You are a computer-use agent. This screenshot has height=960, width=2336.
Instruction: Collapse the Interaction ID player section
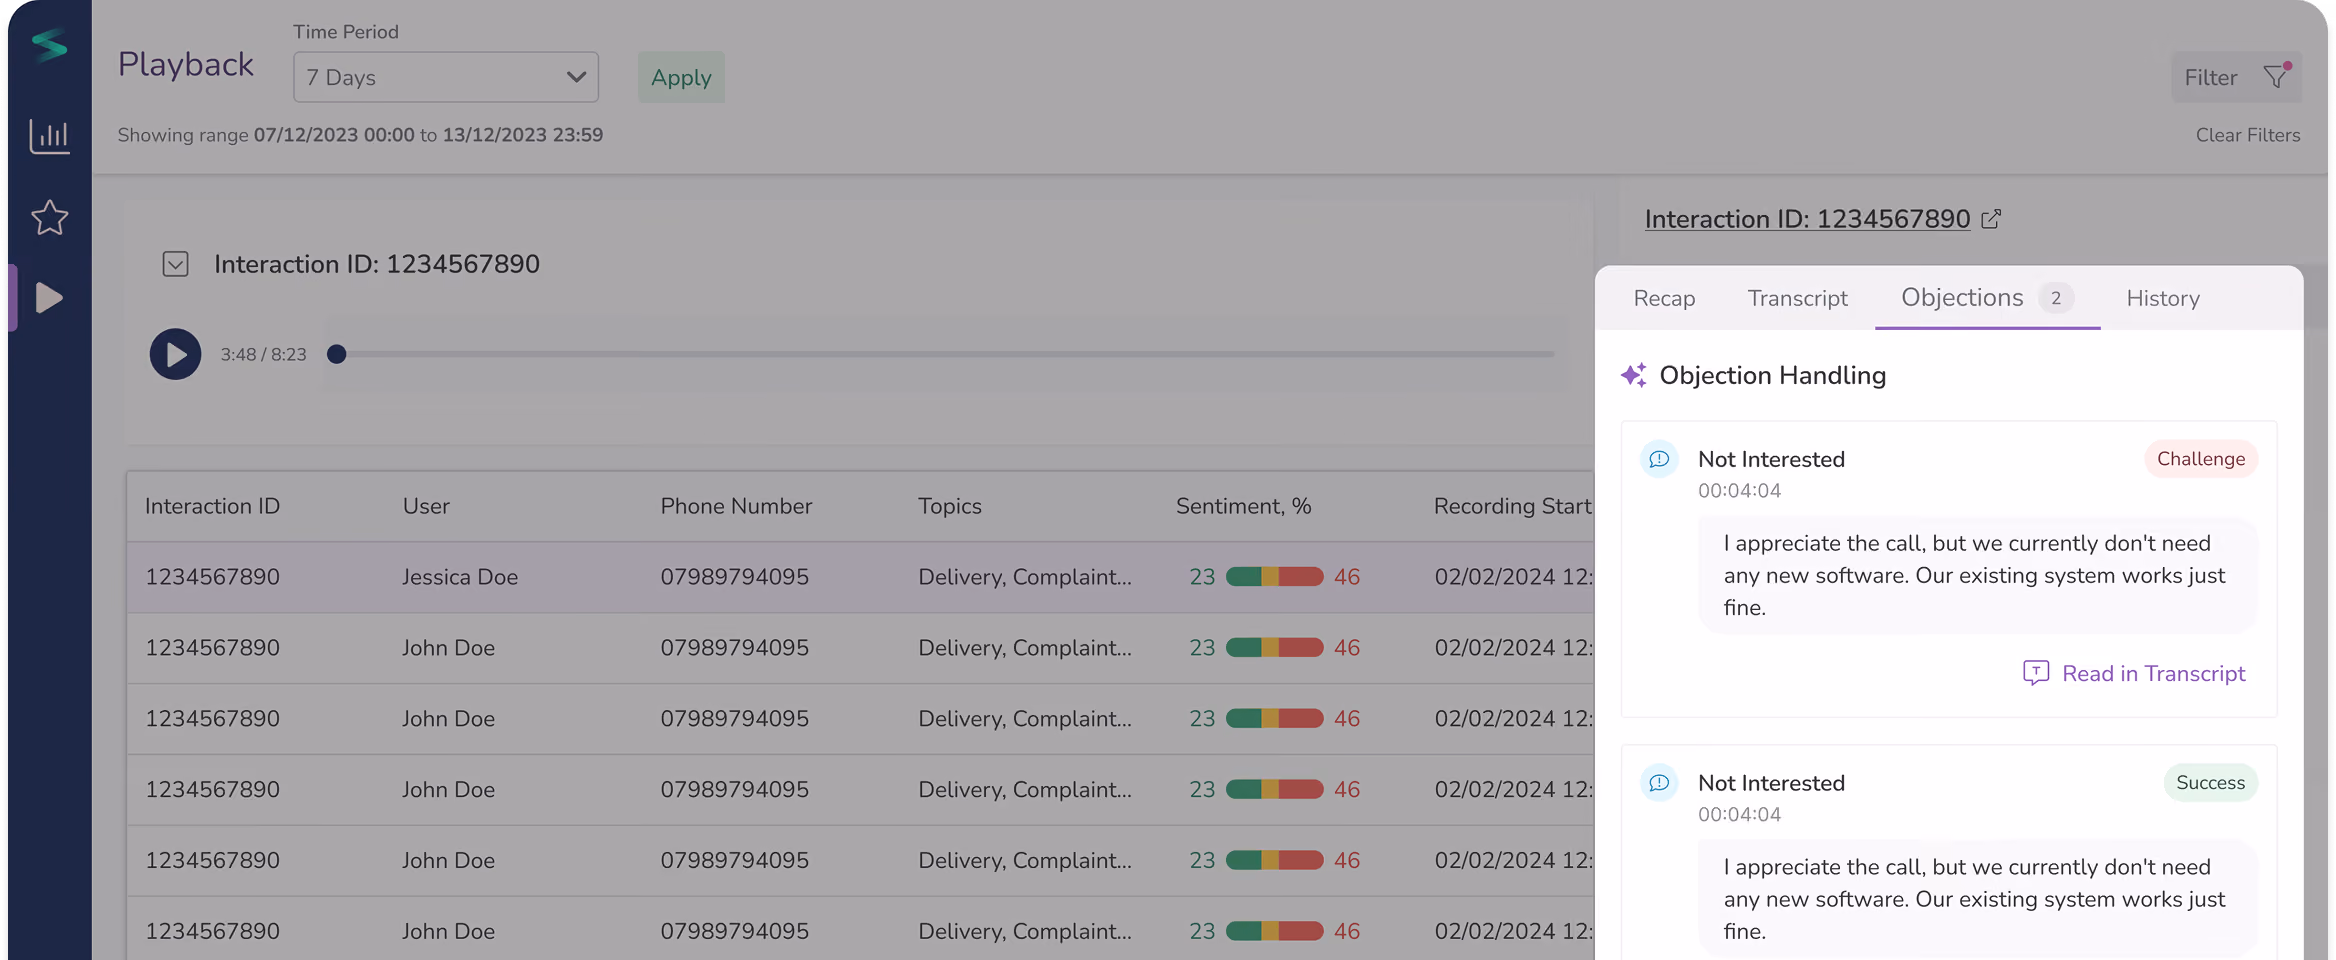(x=175, y=264)
